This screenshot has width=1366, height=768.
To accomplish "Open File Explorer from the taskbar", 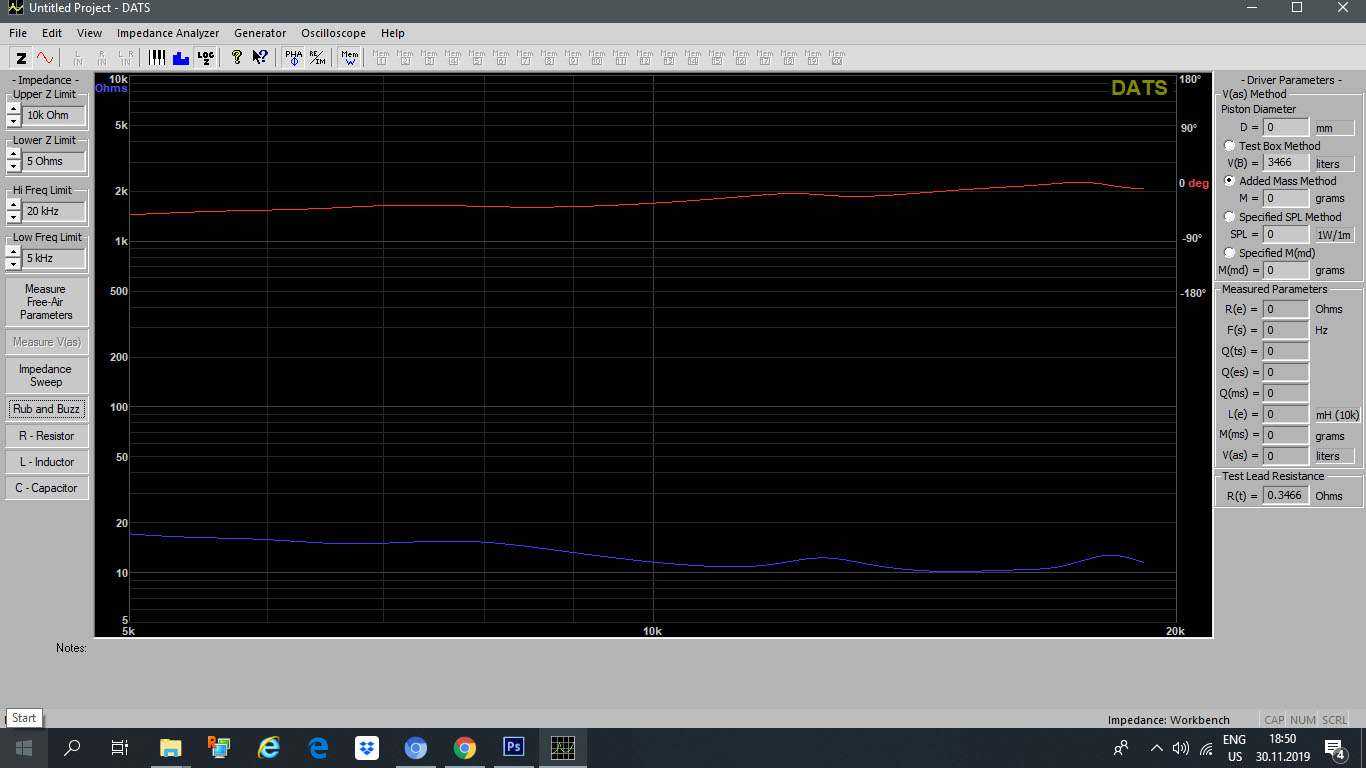I will tap(171, 747).
